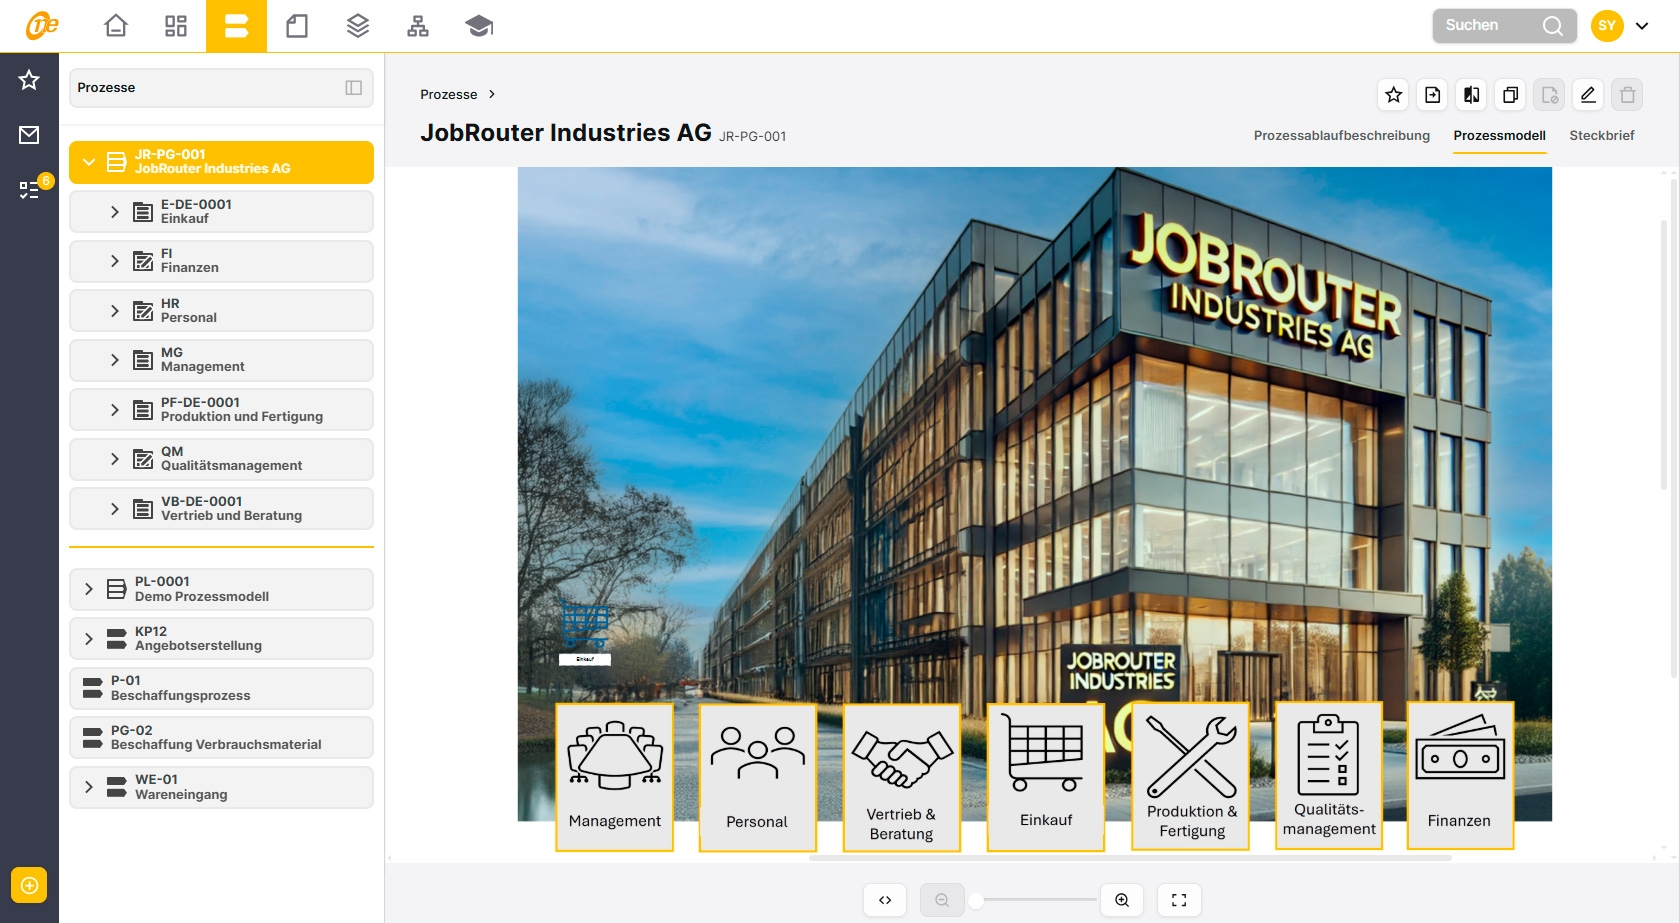The height and width of the screenshot is (923, 1680).
Task: Expand the WE-01 Wareneingang node
Action: (89, 787)
